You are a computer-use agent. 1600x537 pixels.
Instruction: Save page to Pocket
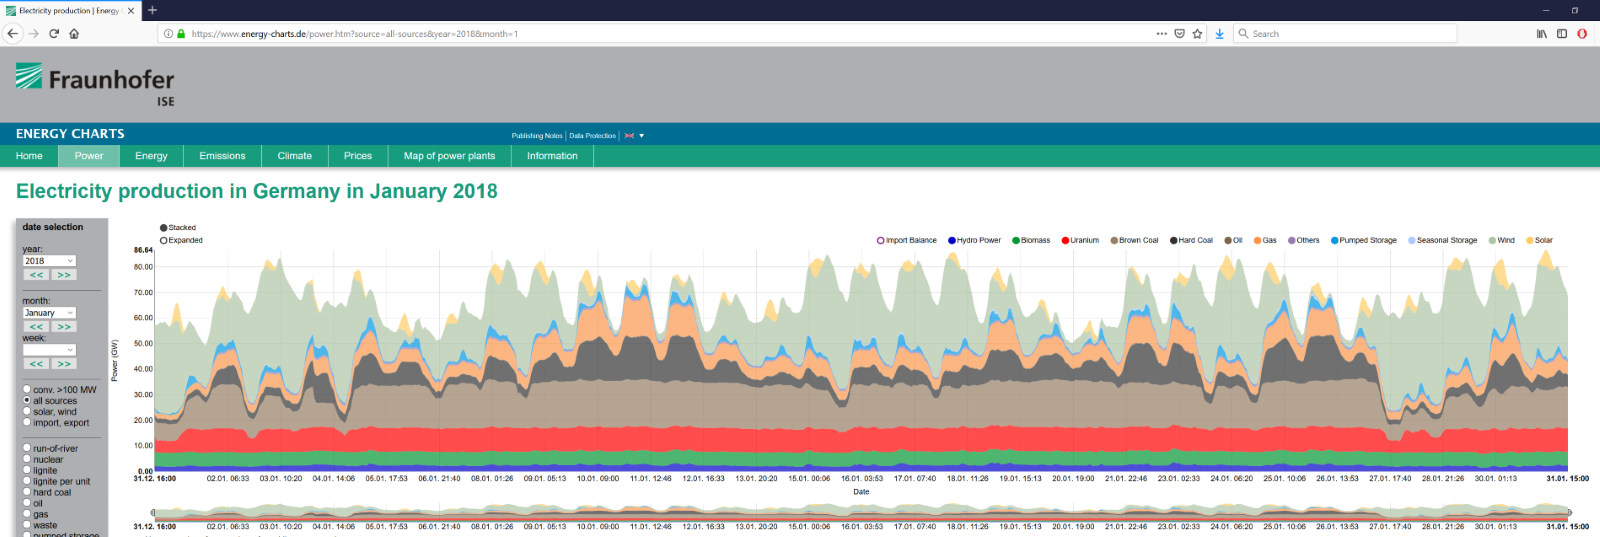click(1179, 34)
